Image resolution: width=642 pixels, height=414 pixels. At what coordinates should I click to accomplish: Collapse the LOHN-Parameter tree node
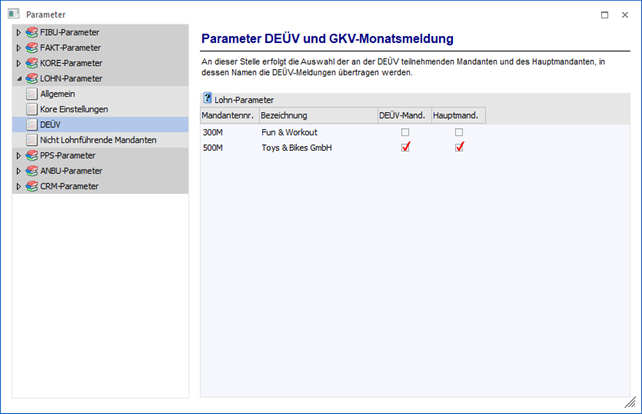(18, 78)
